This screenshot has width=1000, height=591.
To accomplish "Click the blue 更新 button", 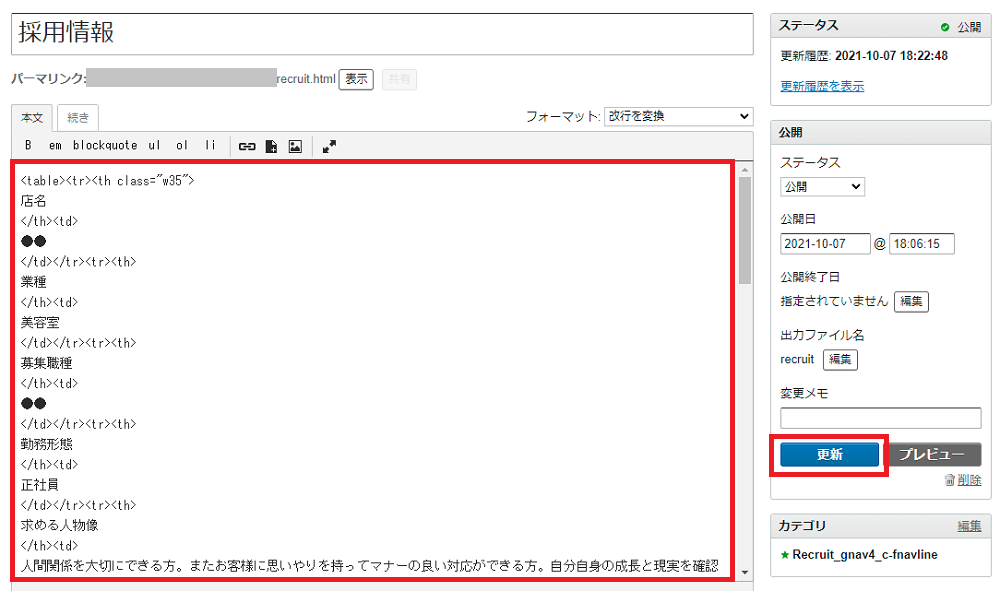I will 829,455.
